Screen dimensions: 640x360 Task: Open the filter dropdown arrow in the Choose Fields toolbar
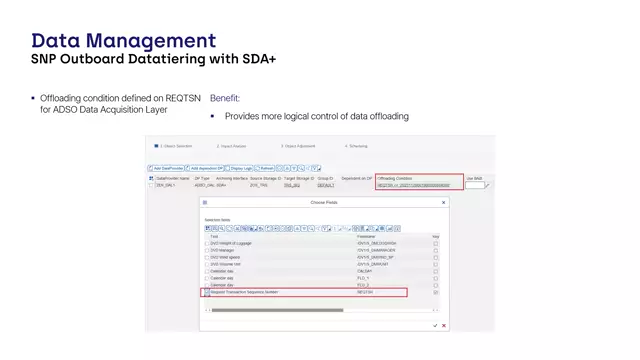tap(329, 229)
